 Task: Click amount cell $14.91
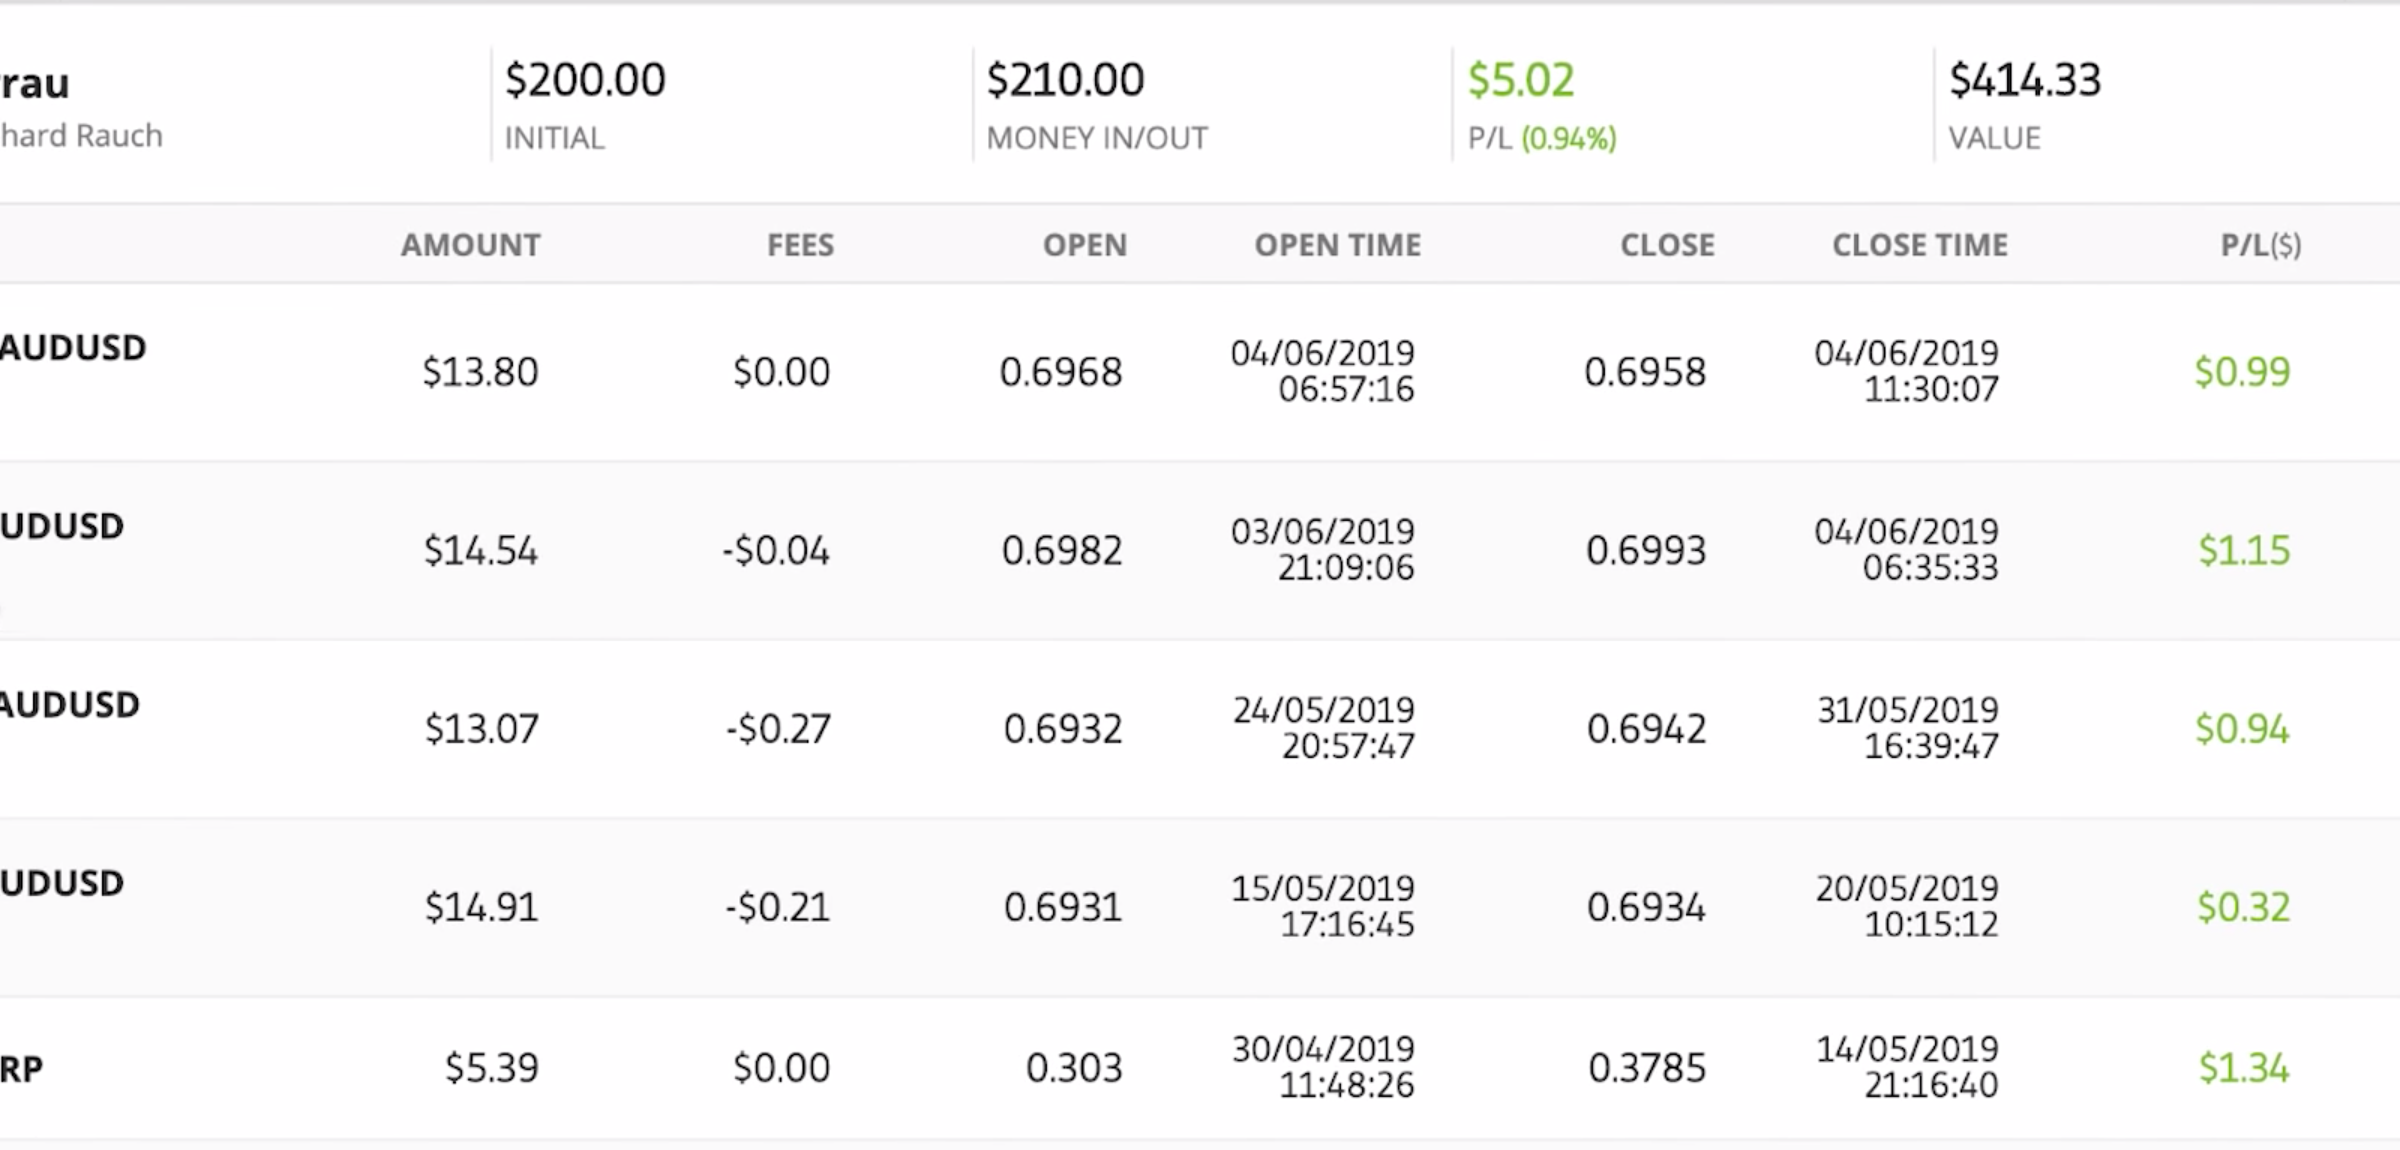pos(481,907)
